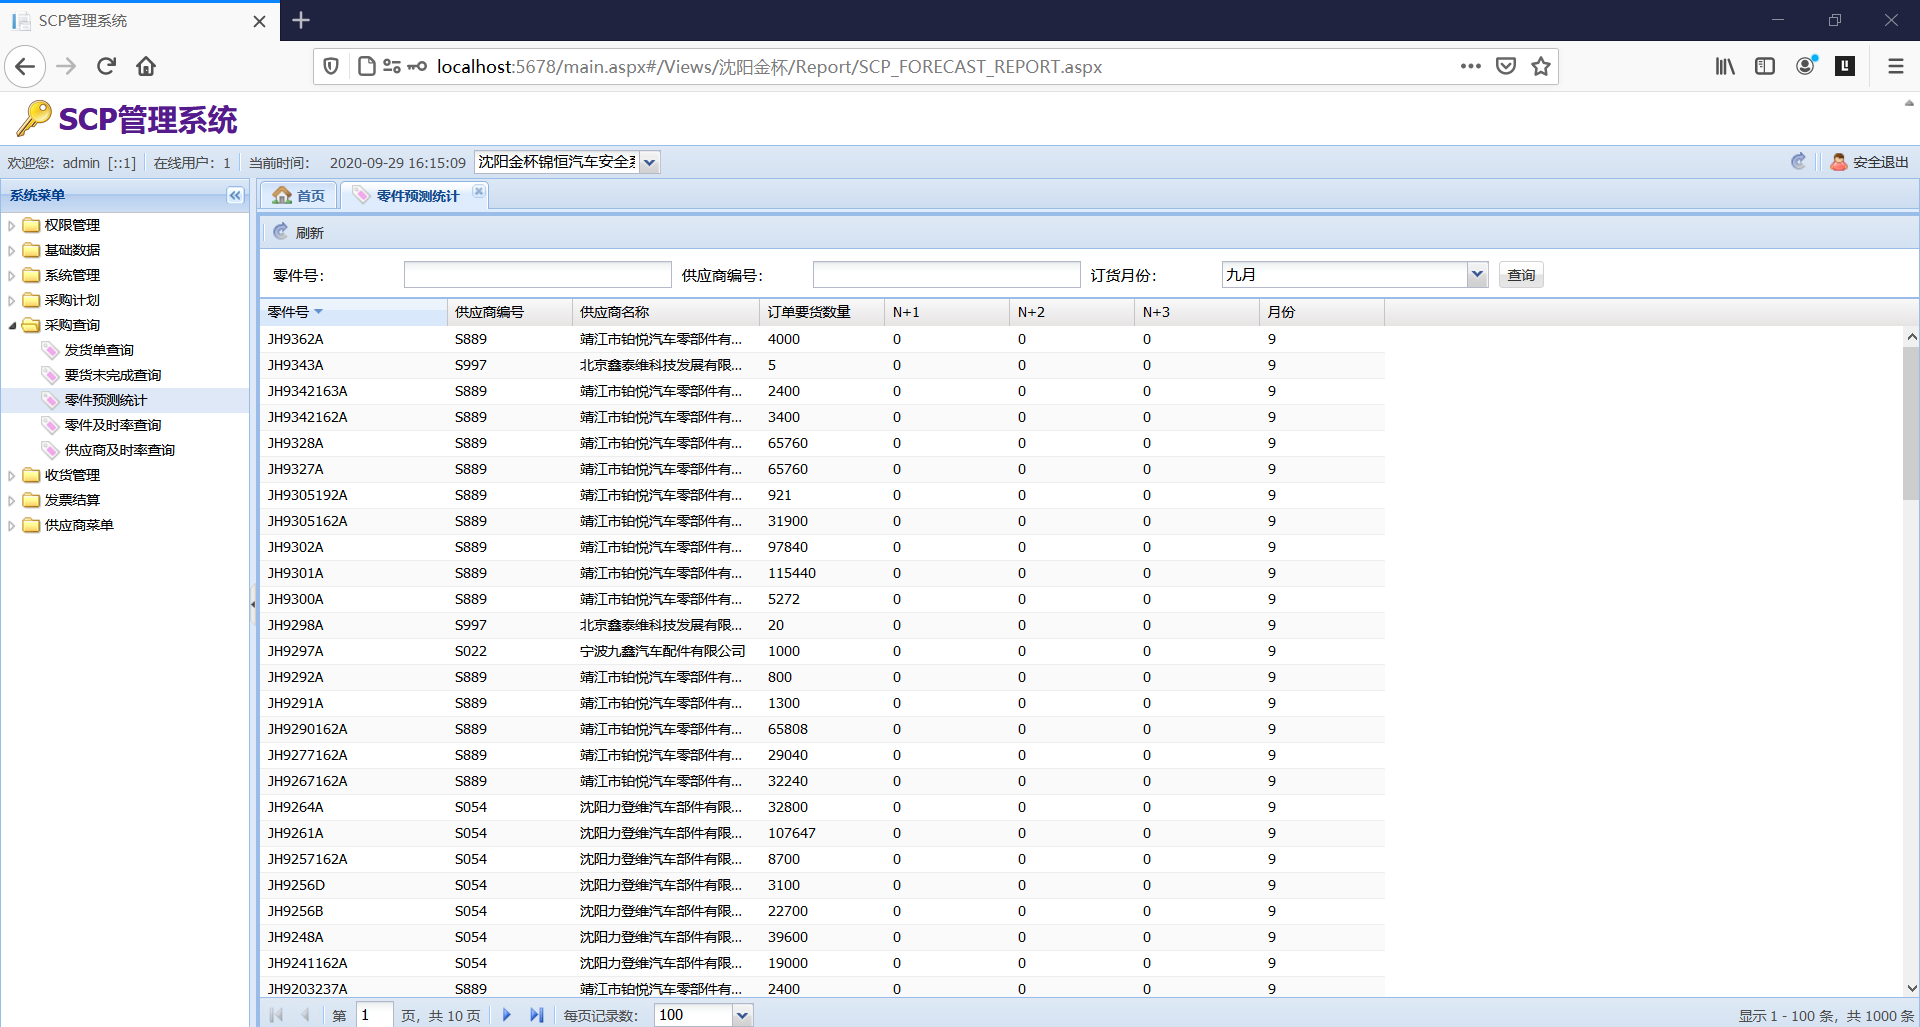The image size is (1920, 1027).
Task: Click the 查询 button
Action: coord(1521,275)
